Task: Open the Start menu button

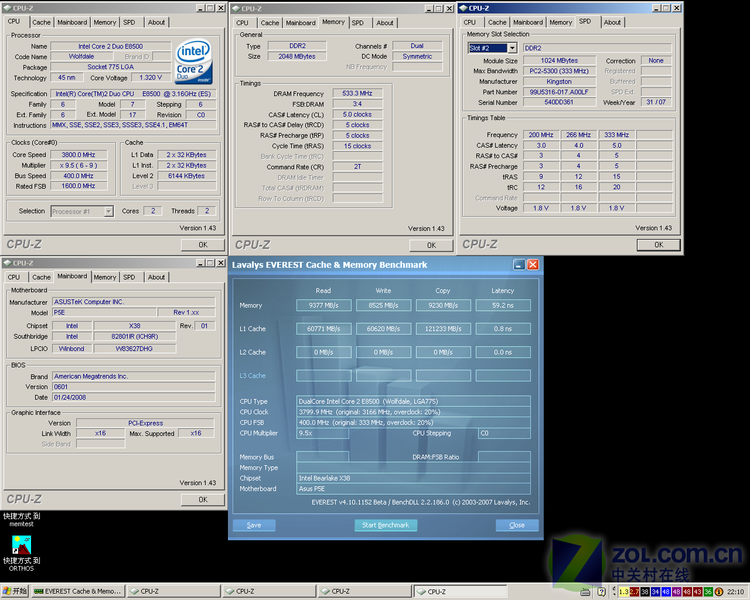Action: click(x=15, y=591)
